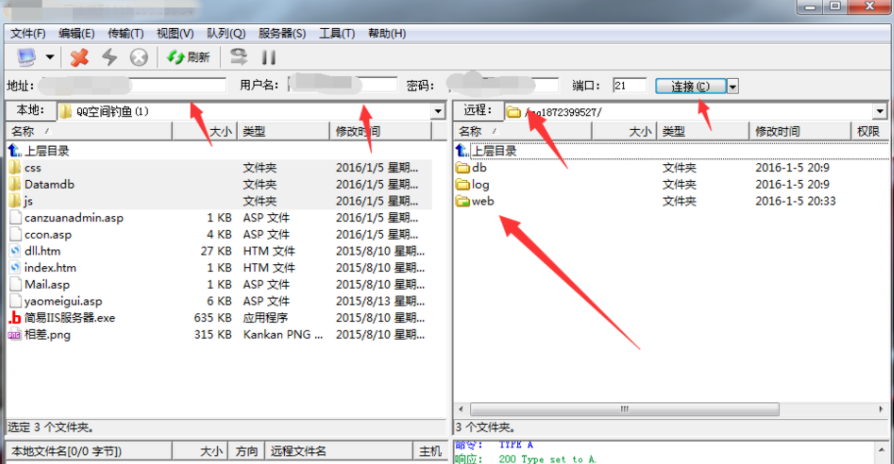Sort local files by 大小 column
Image resolution: width=894 pixels, height=464 pixels.
205,132
